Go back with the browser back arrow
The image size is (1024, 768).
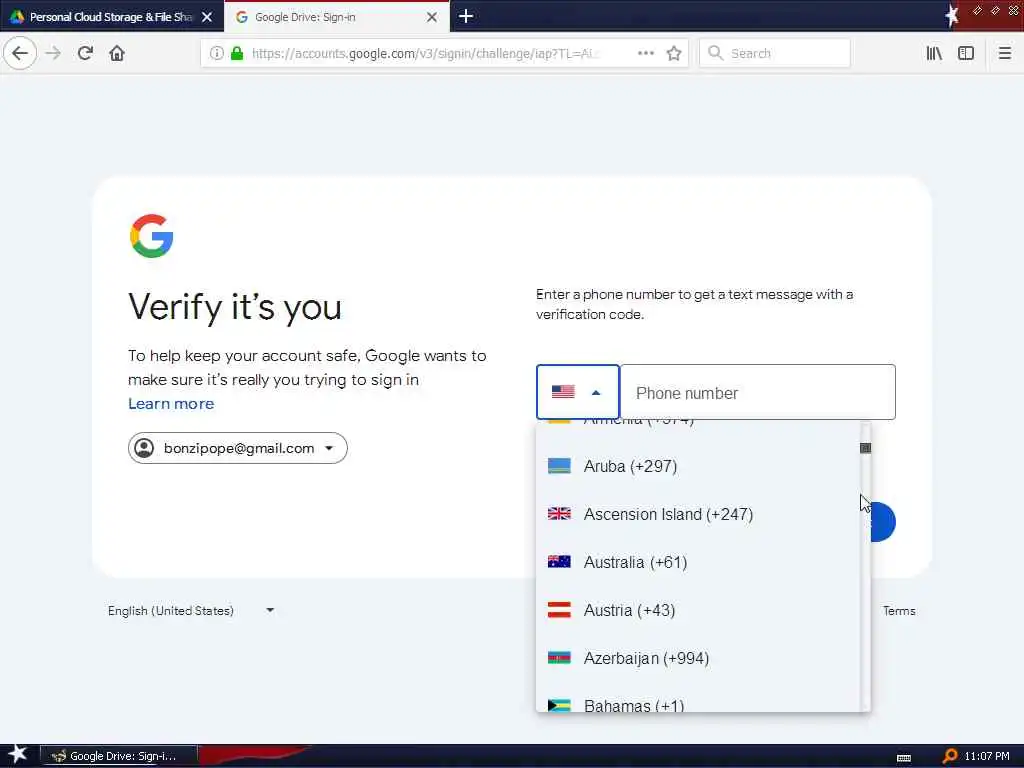pos(20,53)
